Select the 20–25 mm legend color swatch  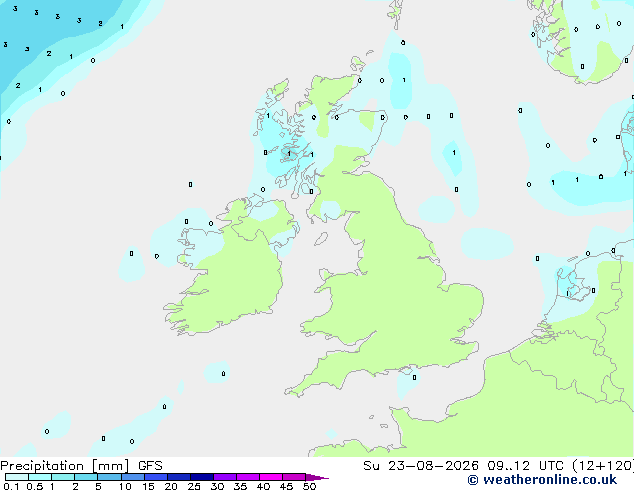click(179, 477)
